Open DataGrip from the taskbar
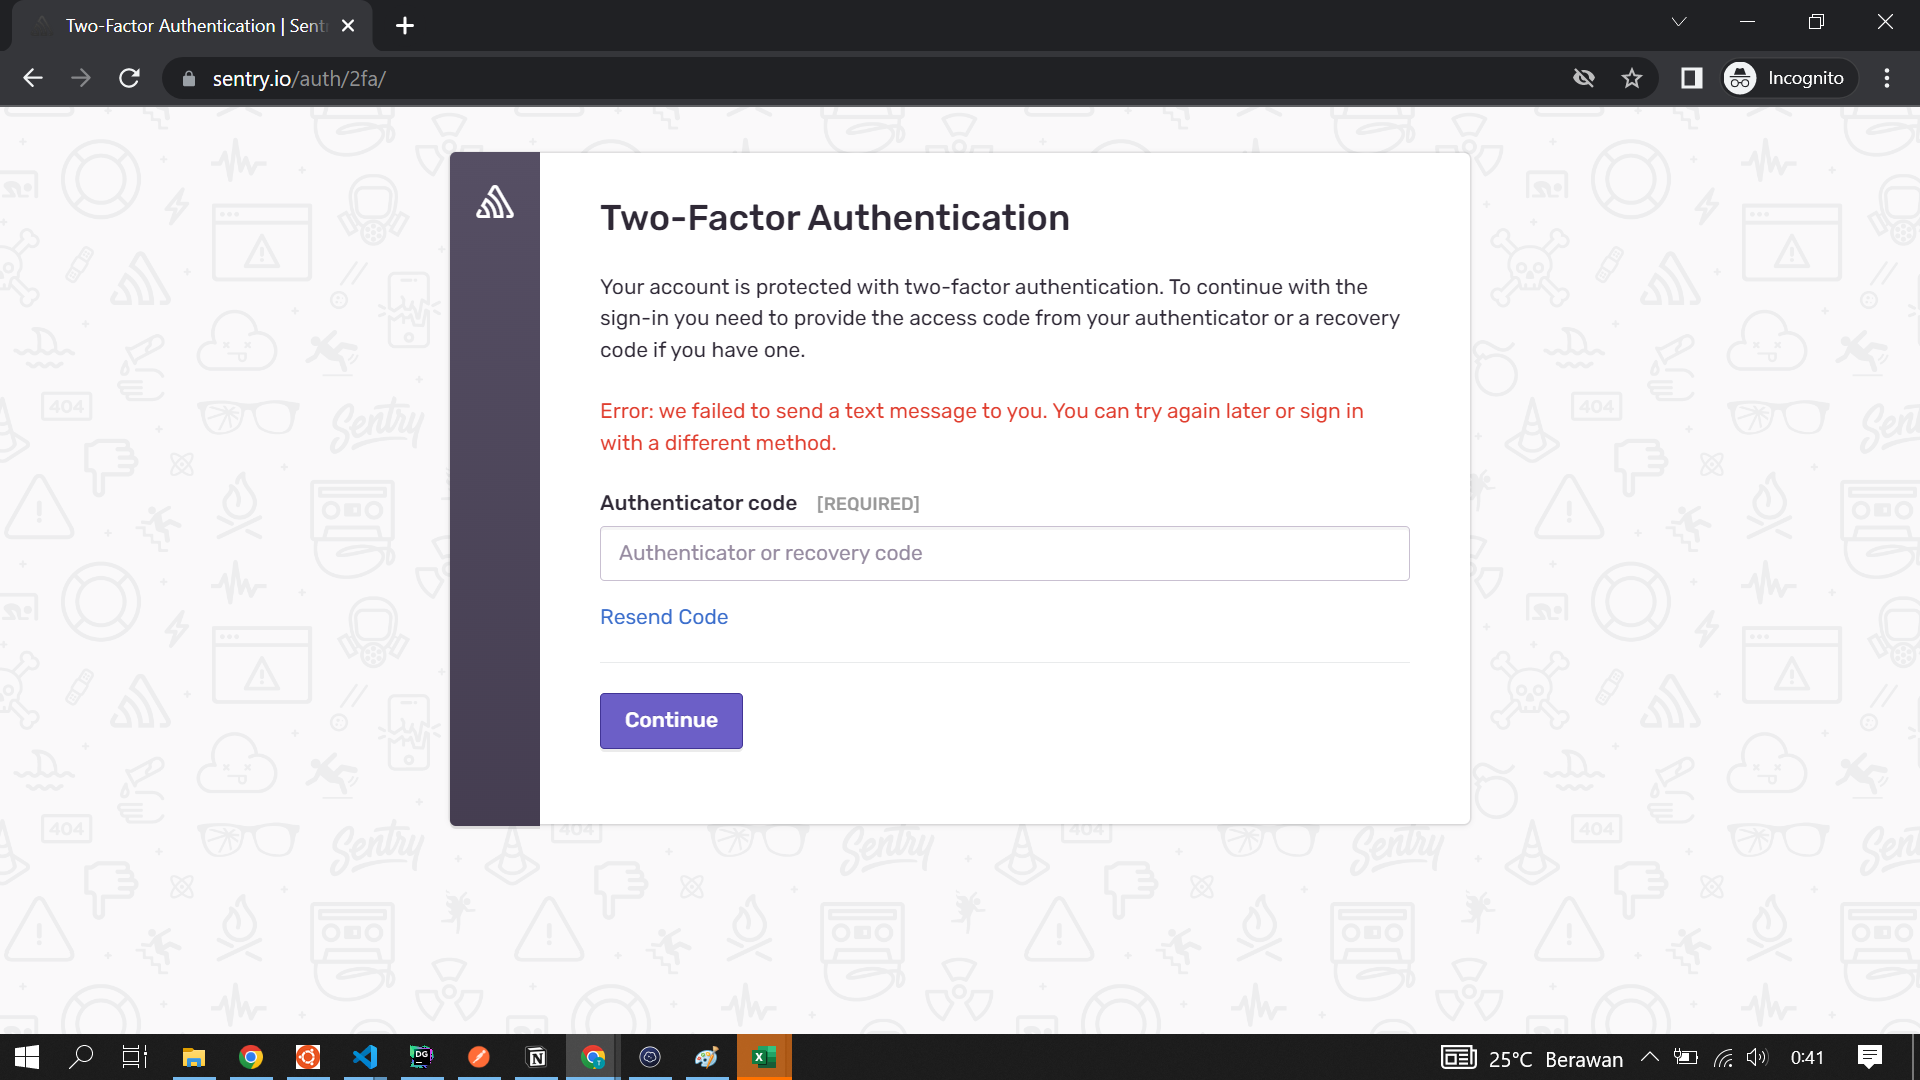Image resolution: width=1920 pixels, height=1080 pixels. point(422,1057)
